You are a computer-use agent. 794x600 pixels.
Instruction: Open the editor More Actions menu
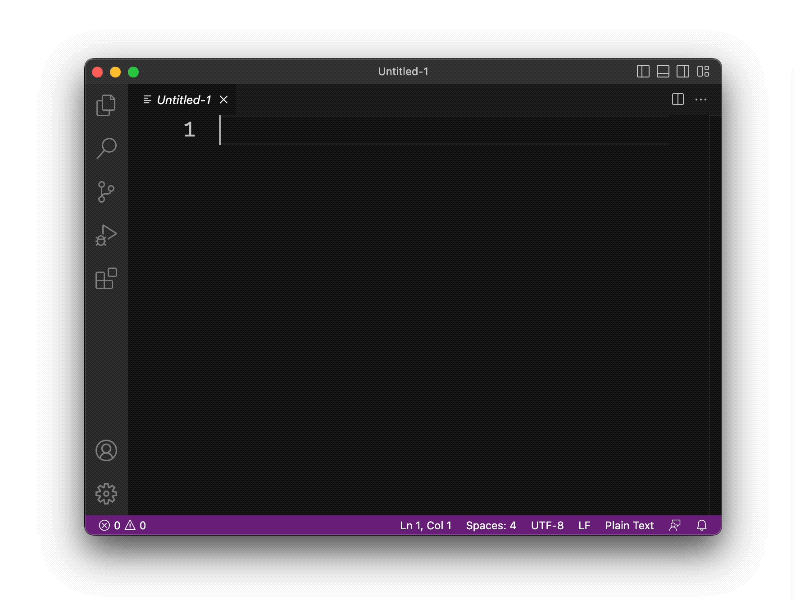(x=701, y=100)
